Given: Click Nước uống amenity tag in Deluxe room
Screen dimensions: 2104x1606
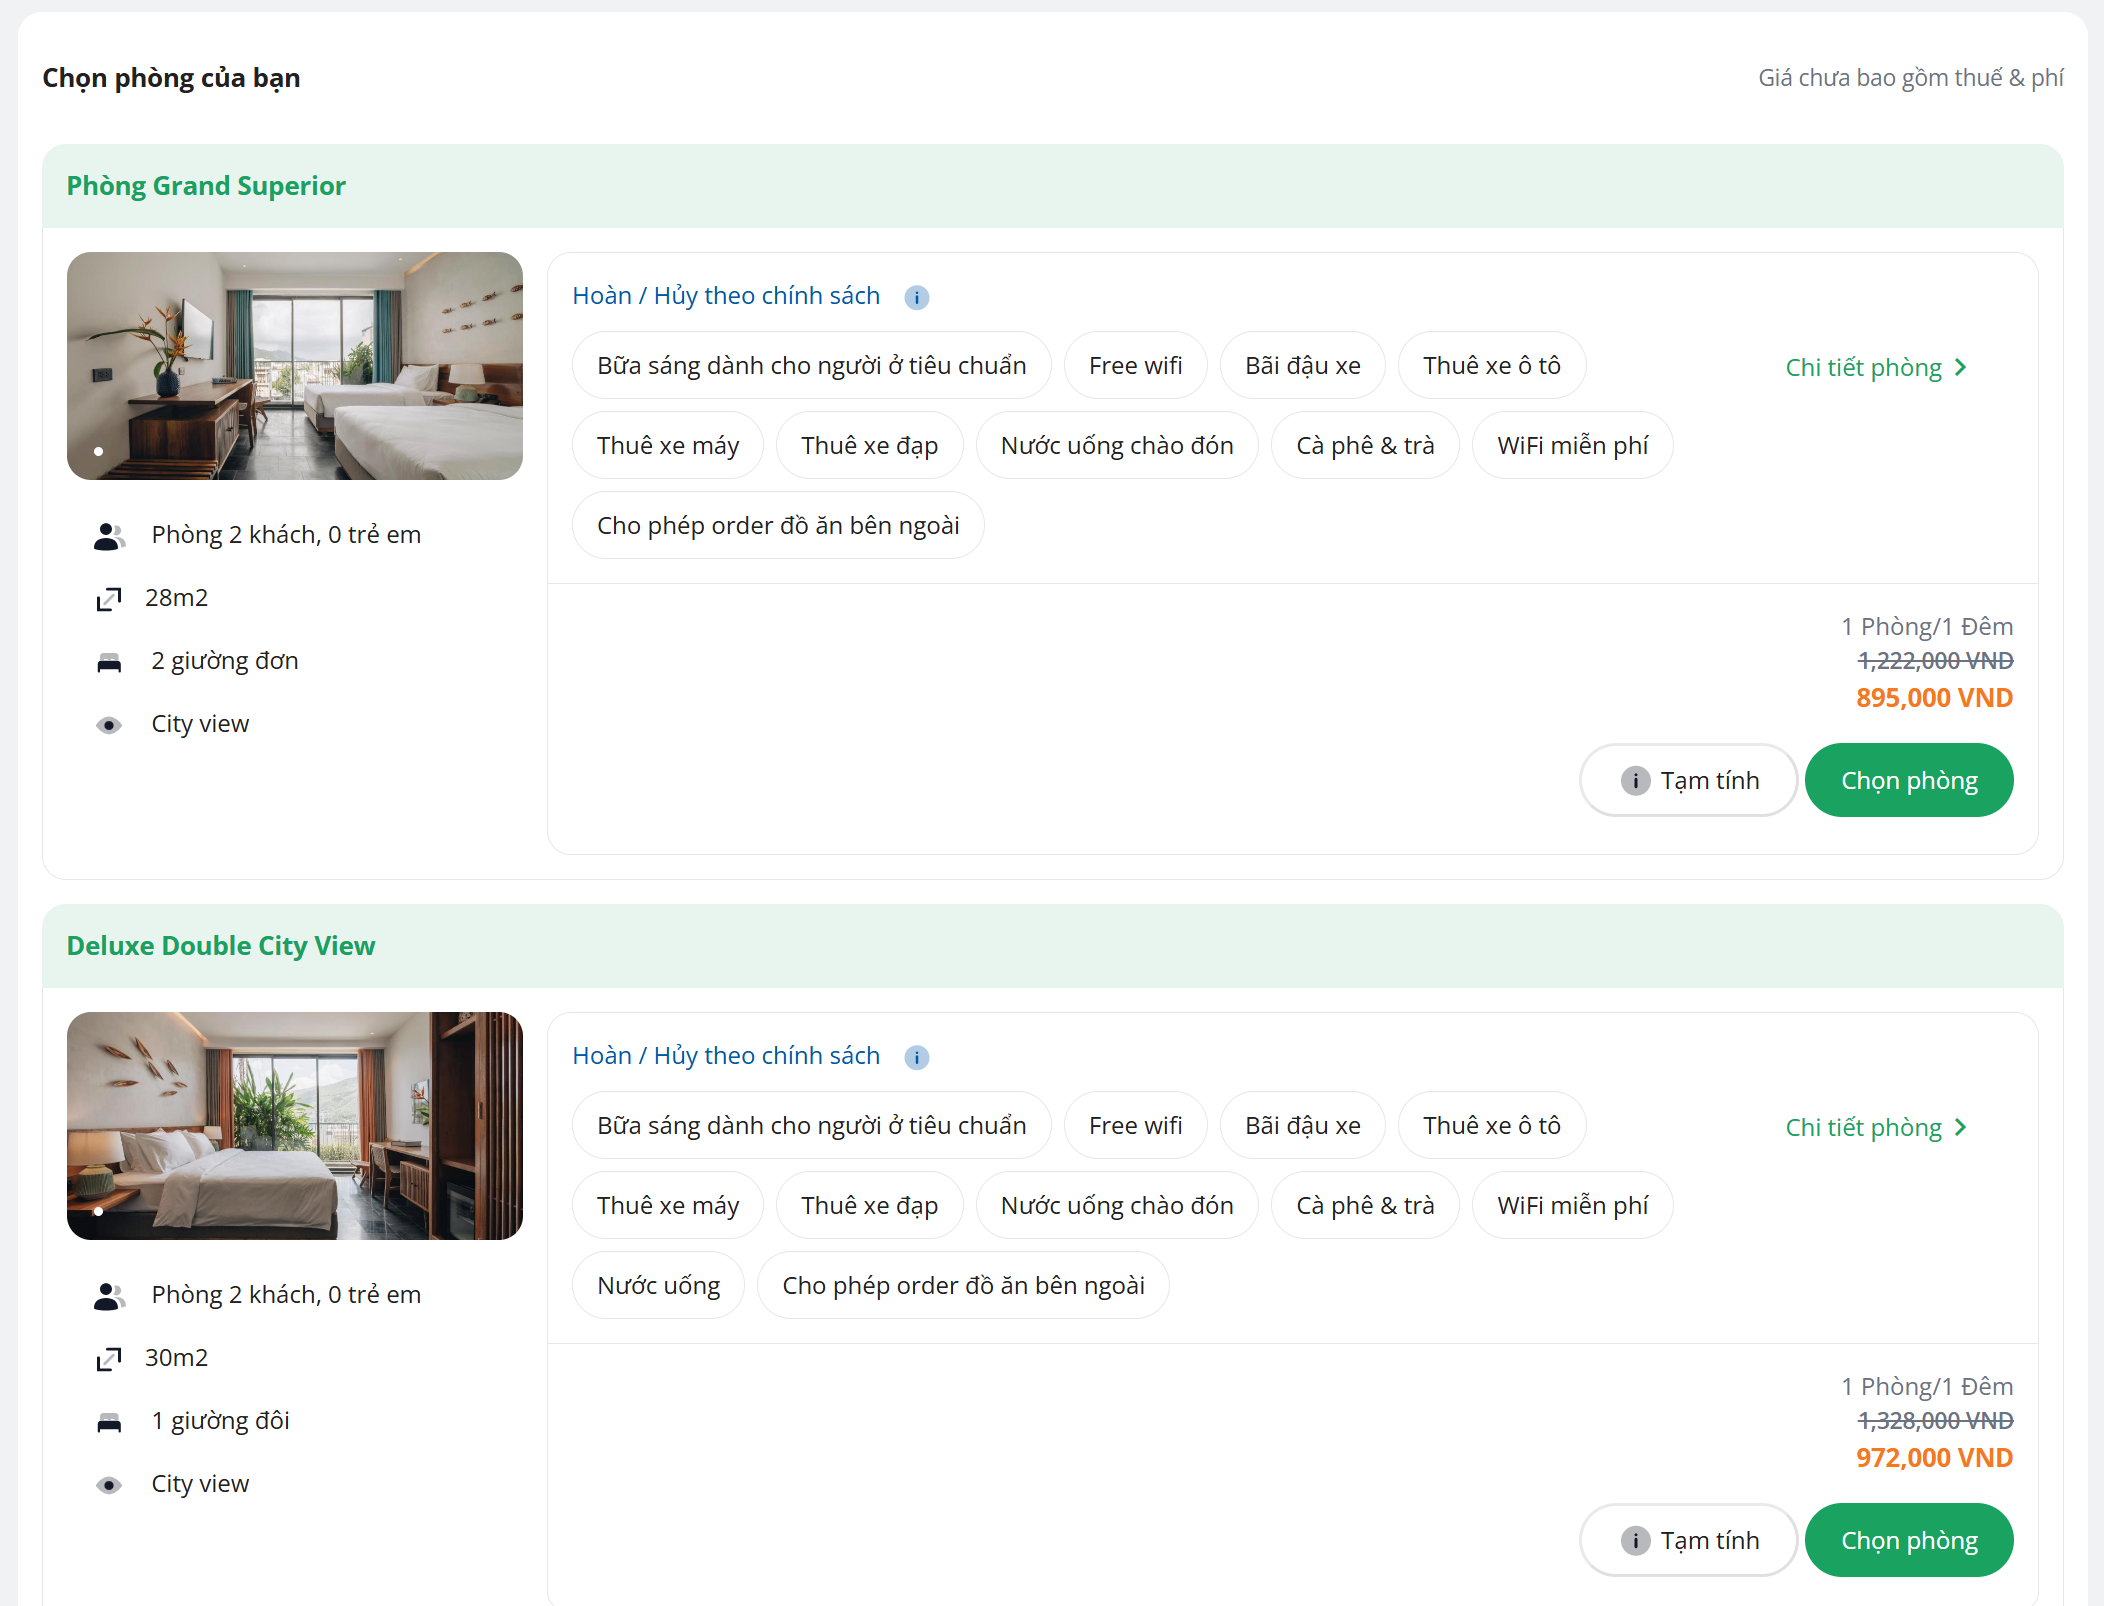Looking at the screenshot, I should [x=658, y=1285].
